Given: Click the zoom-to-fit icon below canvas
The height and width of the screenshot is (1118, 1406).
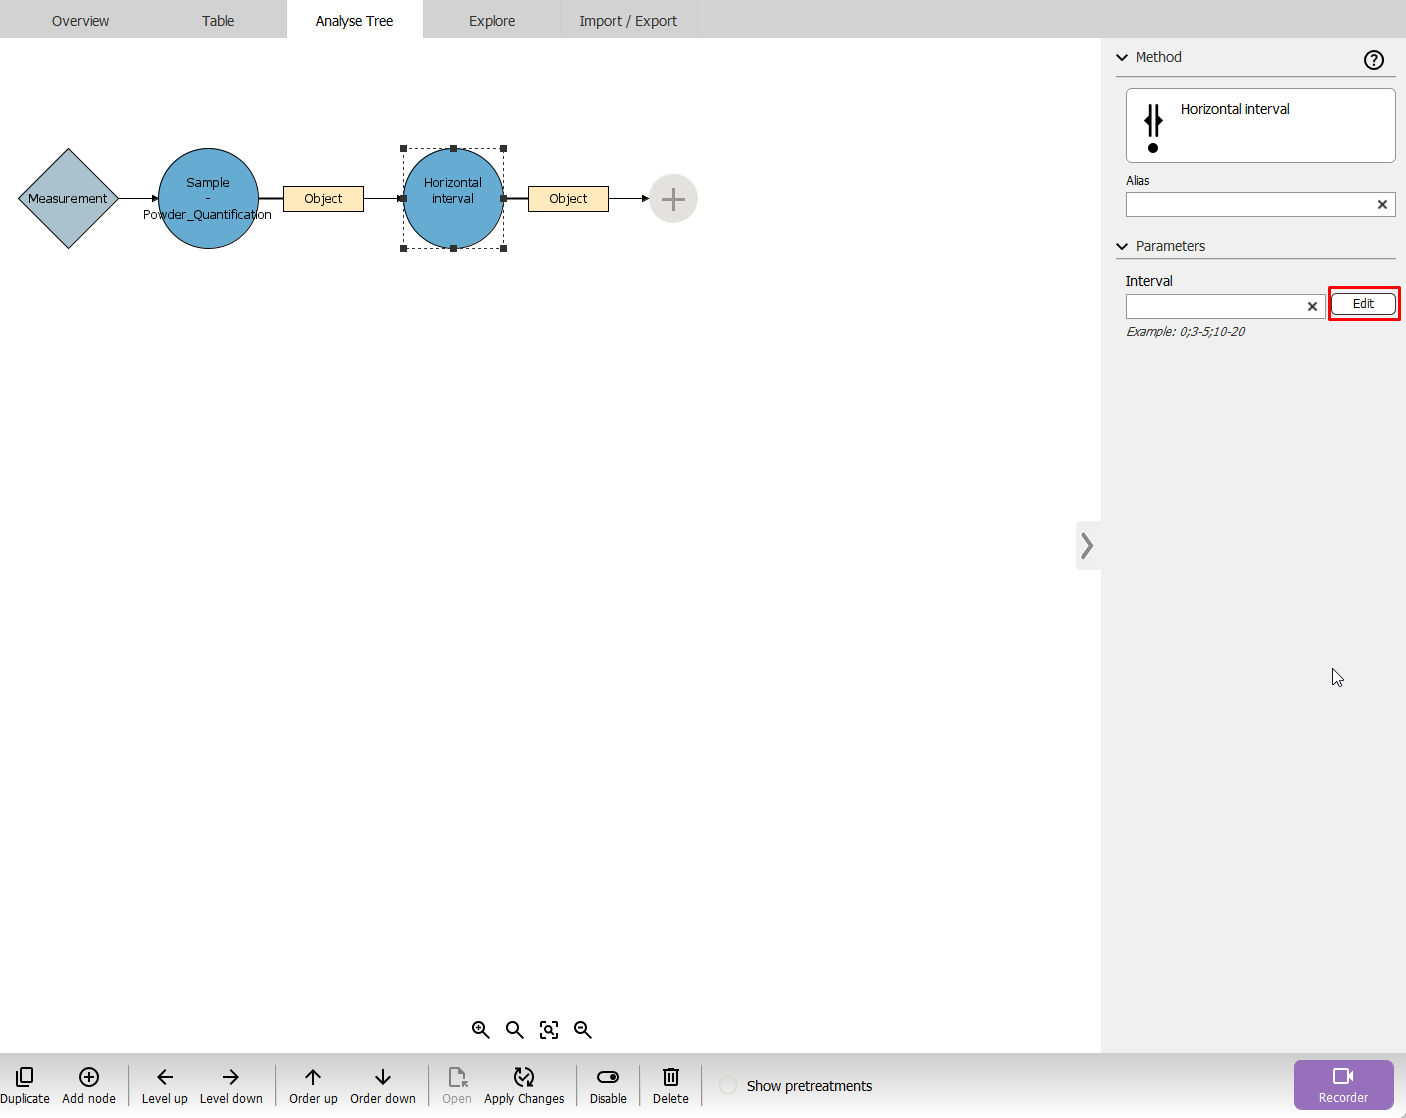Looking at the screenshot, I should coord(549,1030).
